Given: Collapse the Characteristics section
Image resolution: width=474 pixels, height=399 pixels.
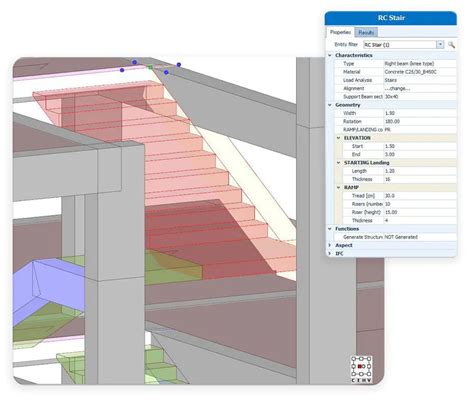Looking at the screenshot, I should point(330,55).
